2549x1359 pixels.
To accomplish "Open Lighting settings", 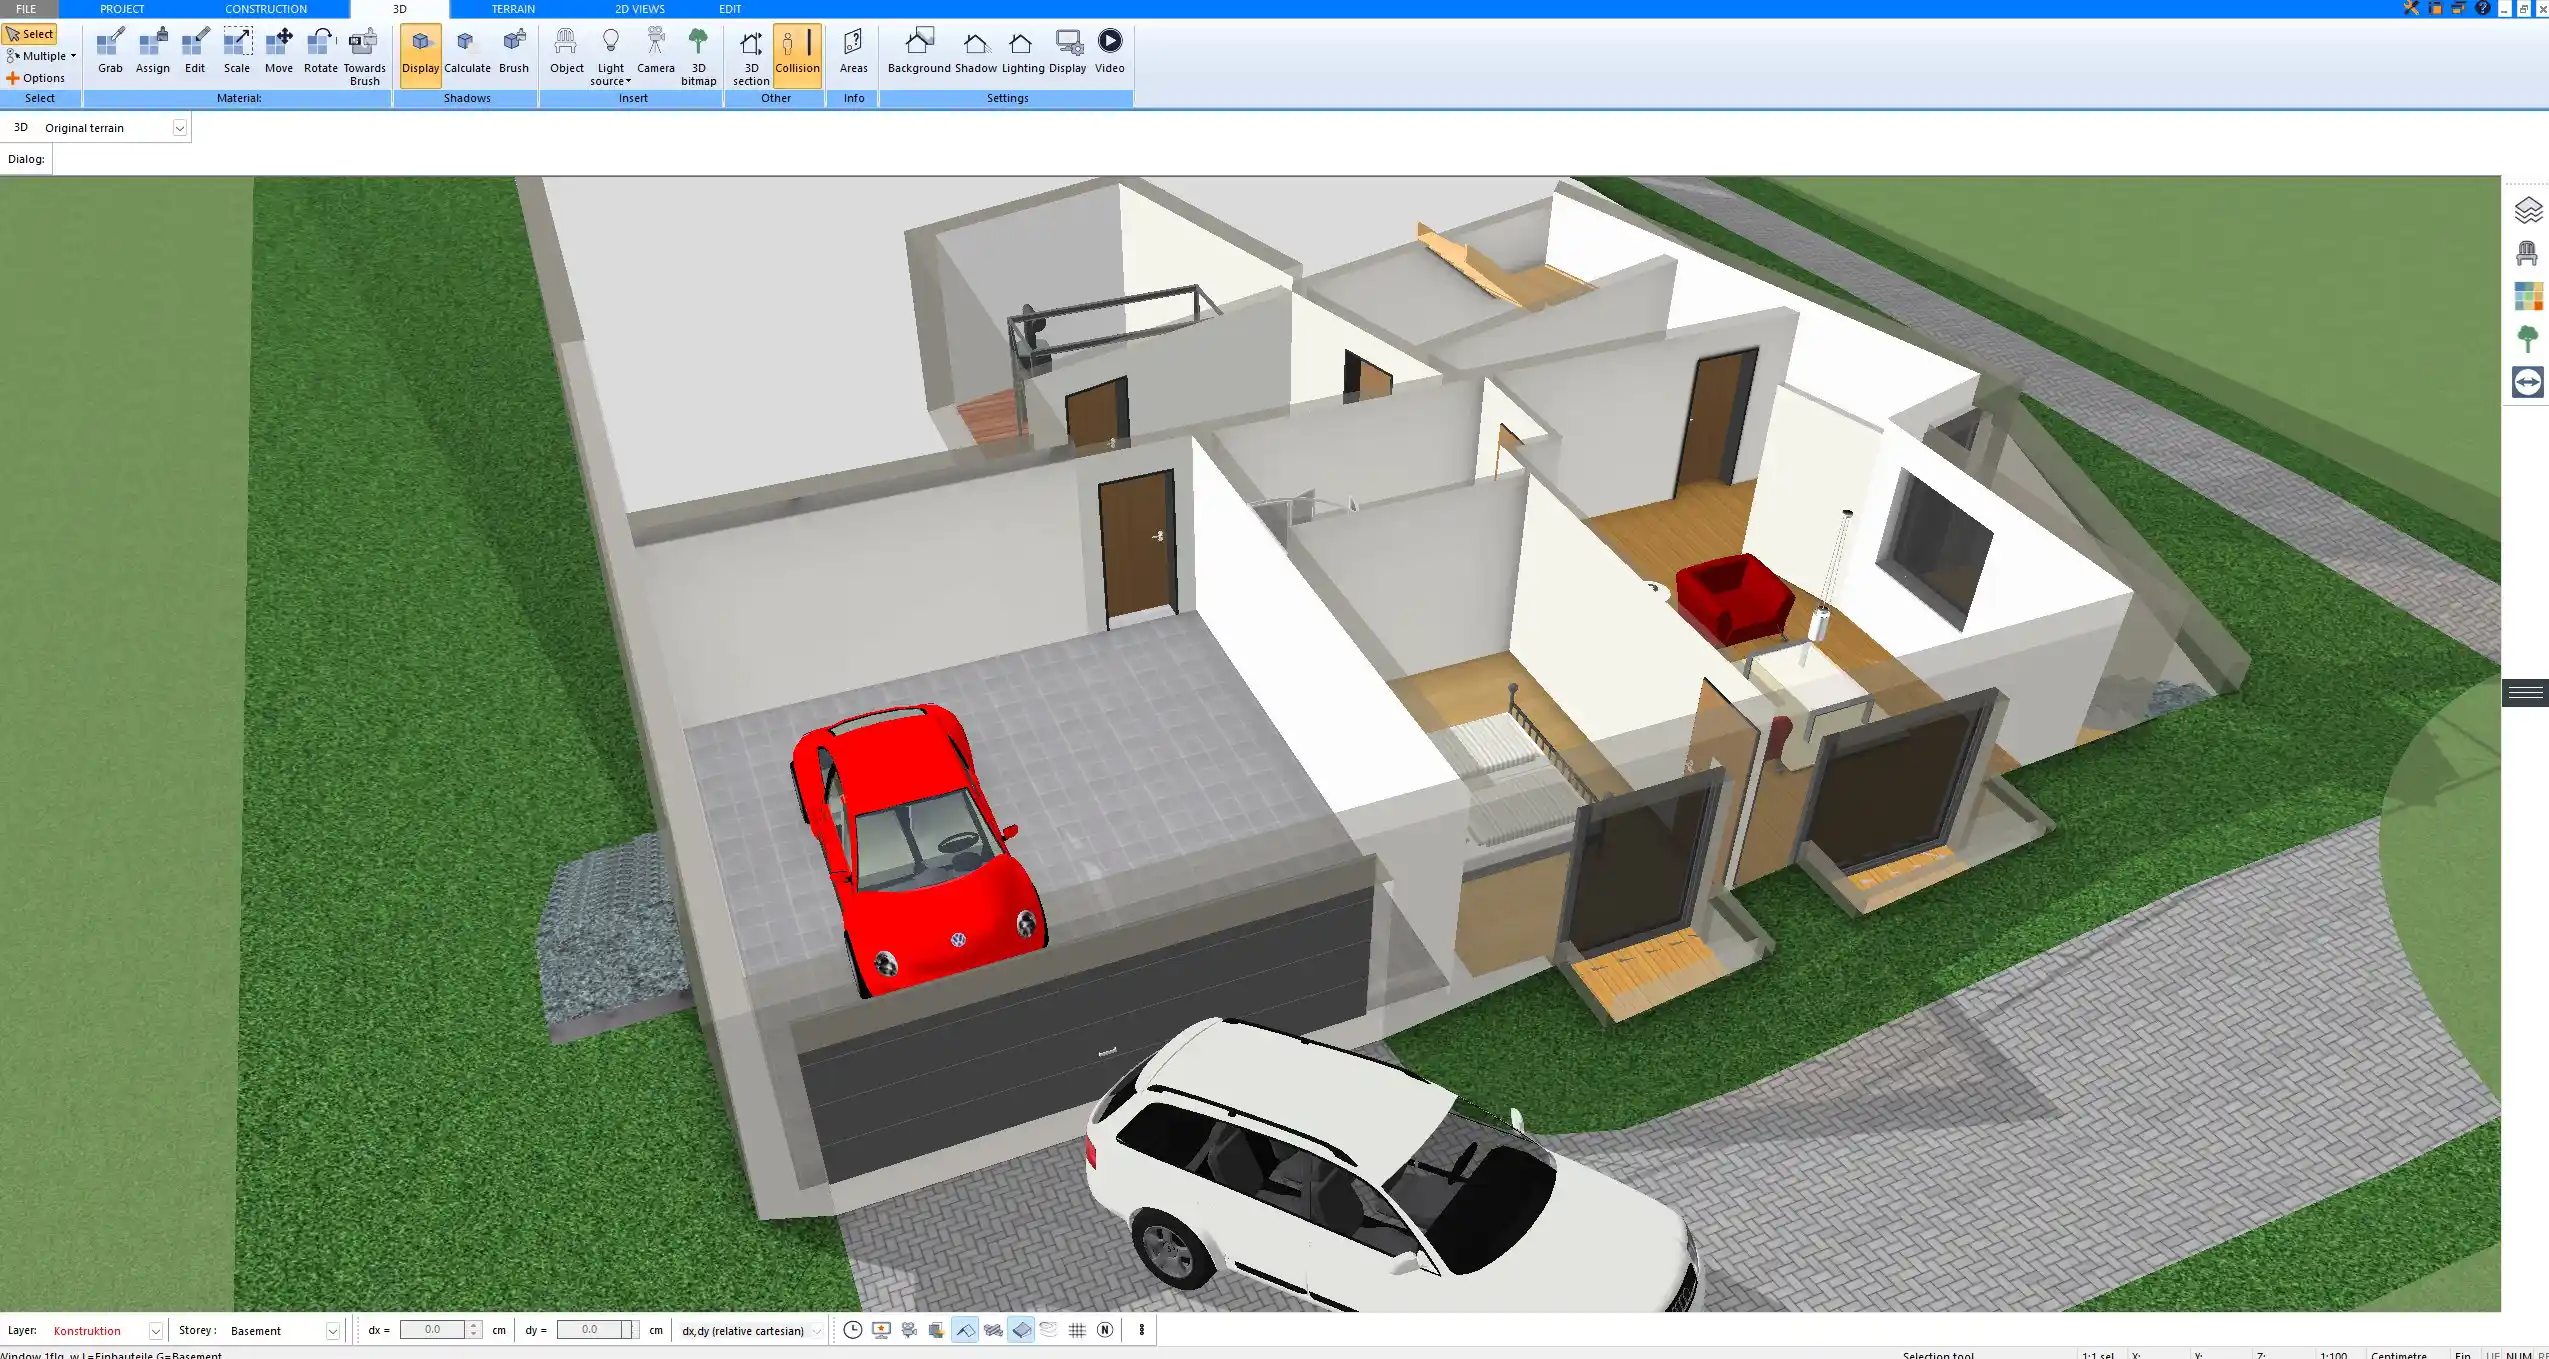I will 1023,52.
